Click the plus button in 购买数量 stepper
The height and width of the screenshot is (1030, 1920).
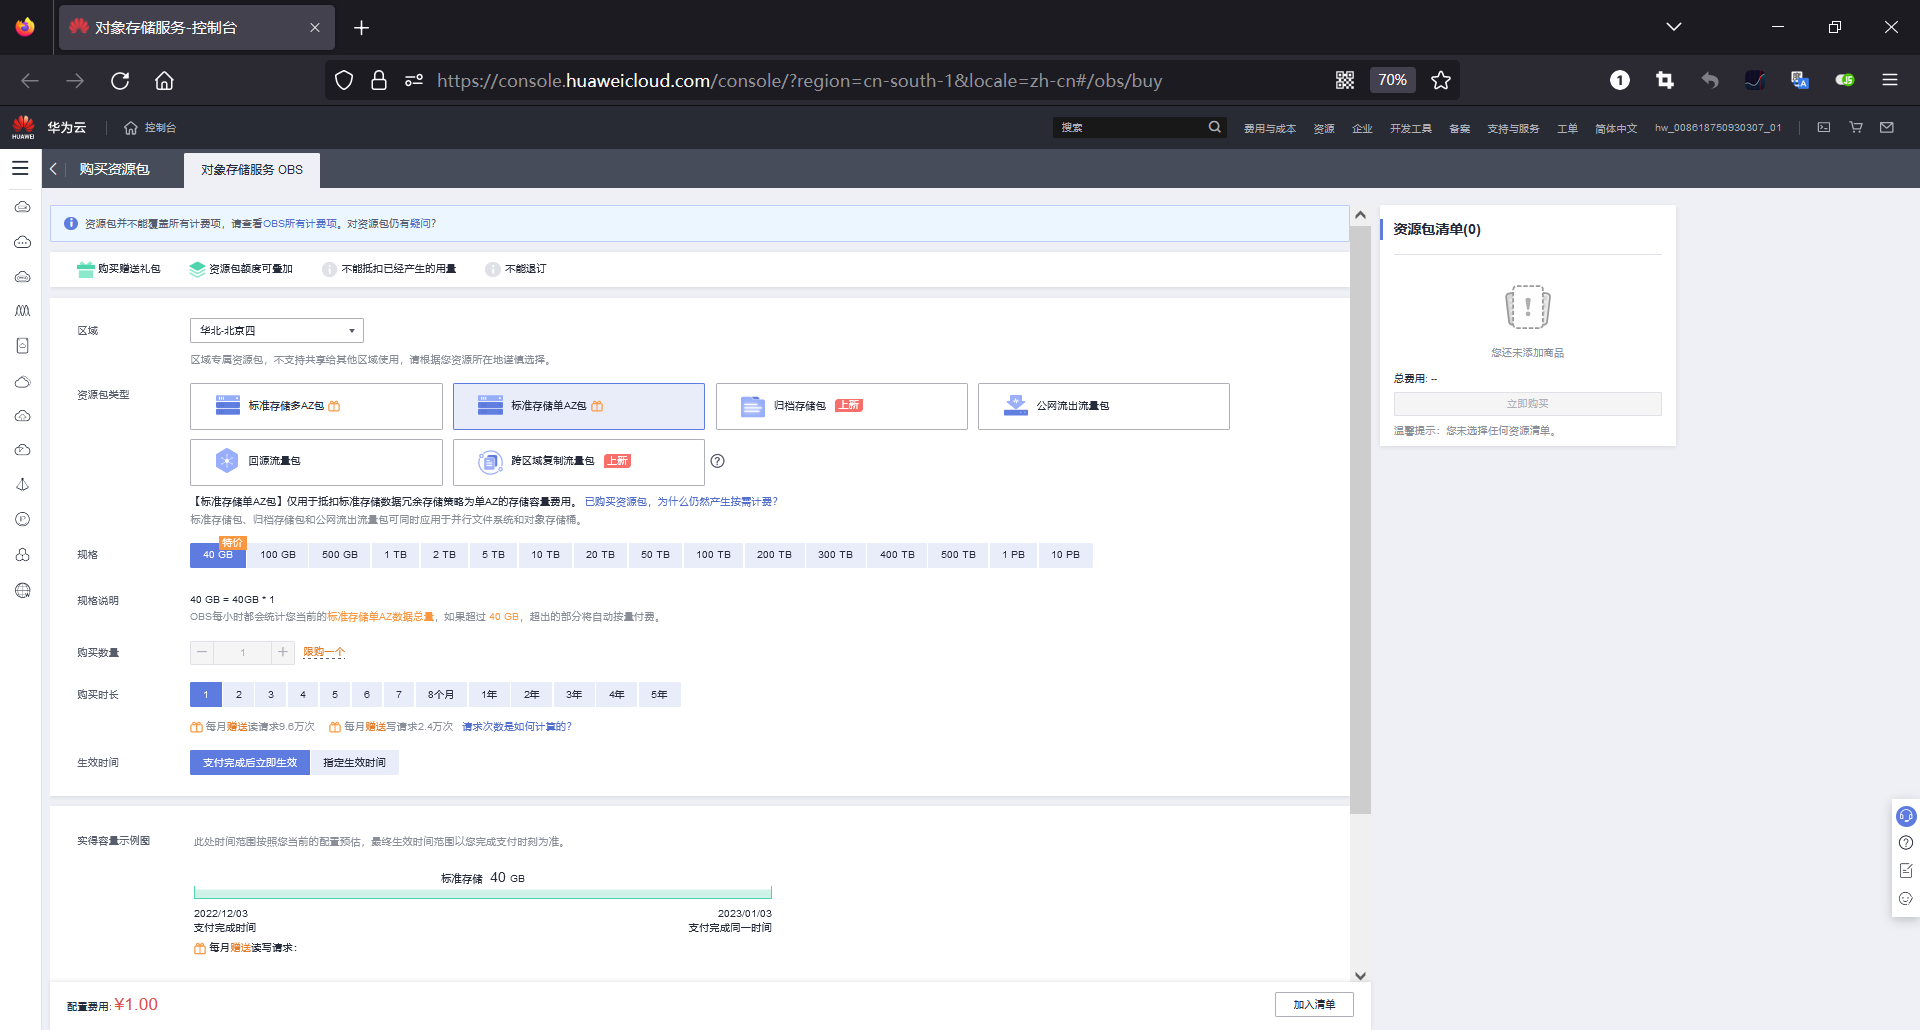point(283,652)
